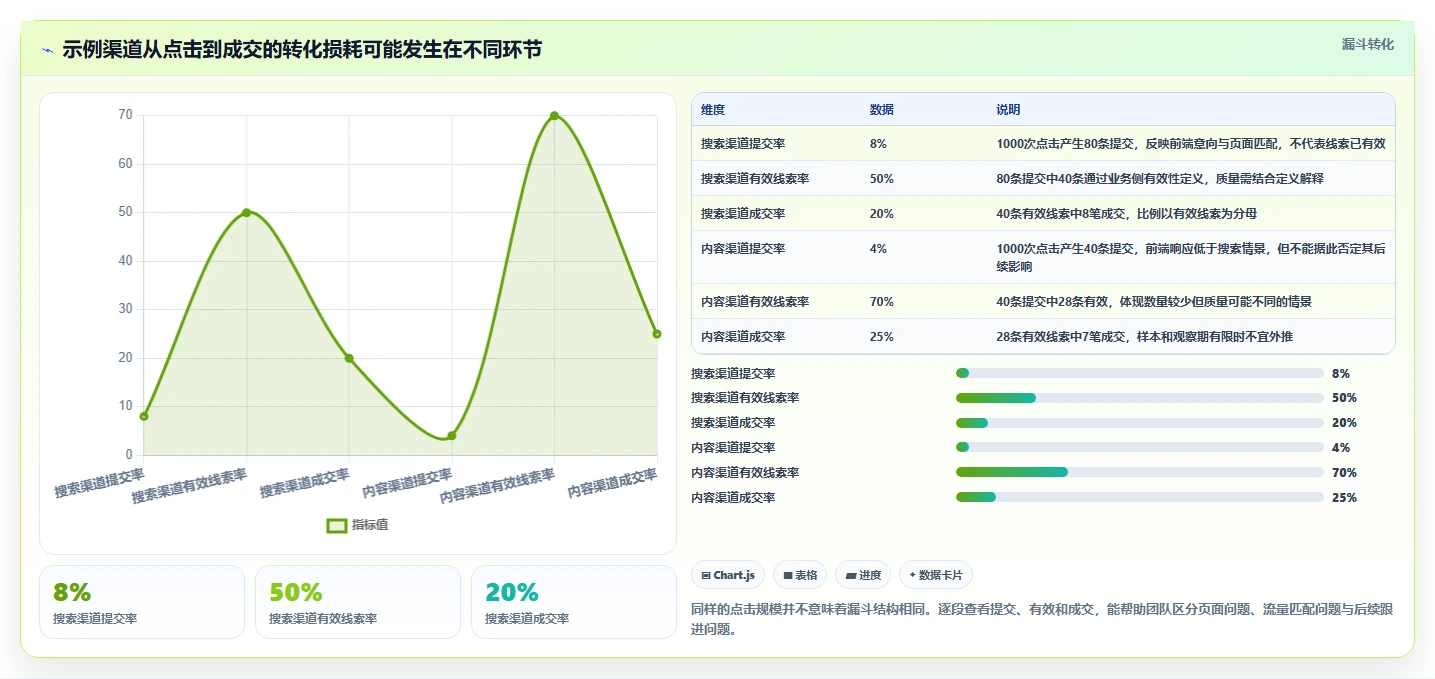Toggle the 指标值 legend swatch under the chart

[x=337, y=525]
